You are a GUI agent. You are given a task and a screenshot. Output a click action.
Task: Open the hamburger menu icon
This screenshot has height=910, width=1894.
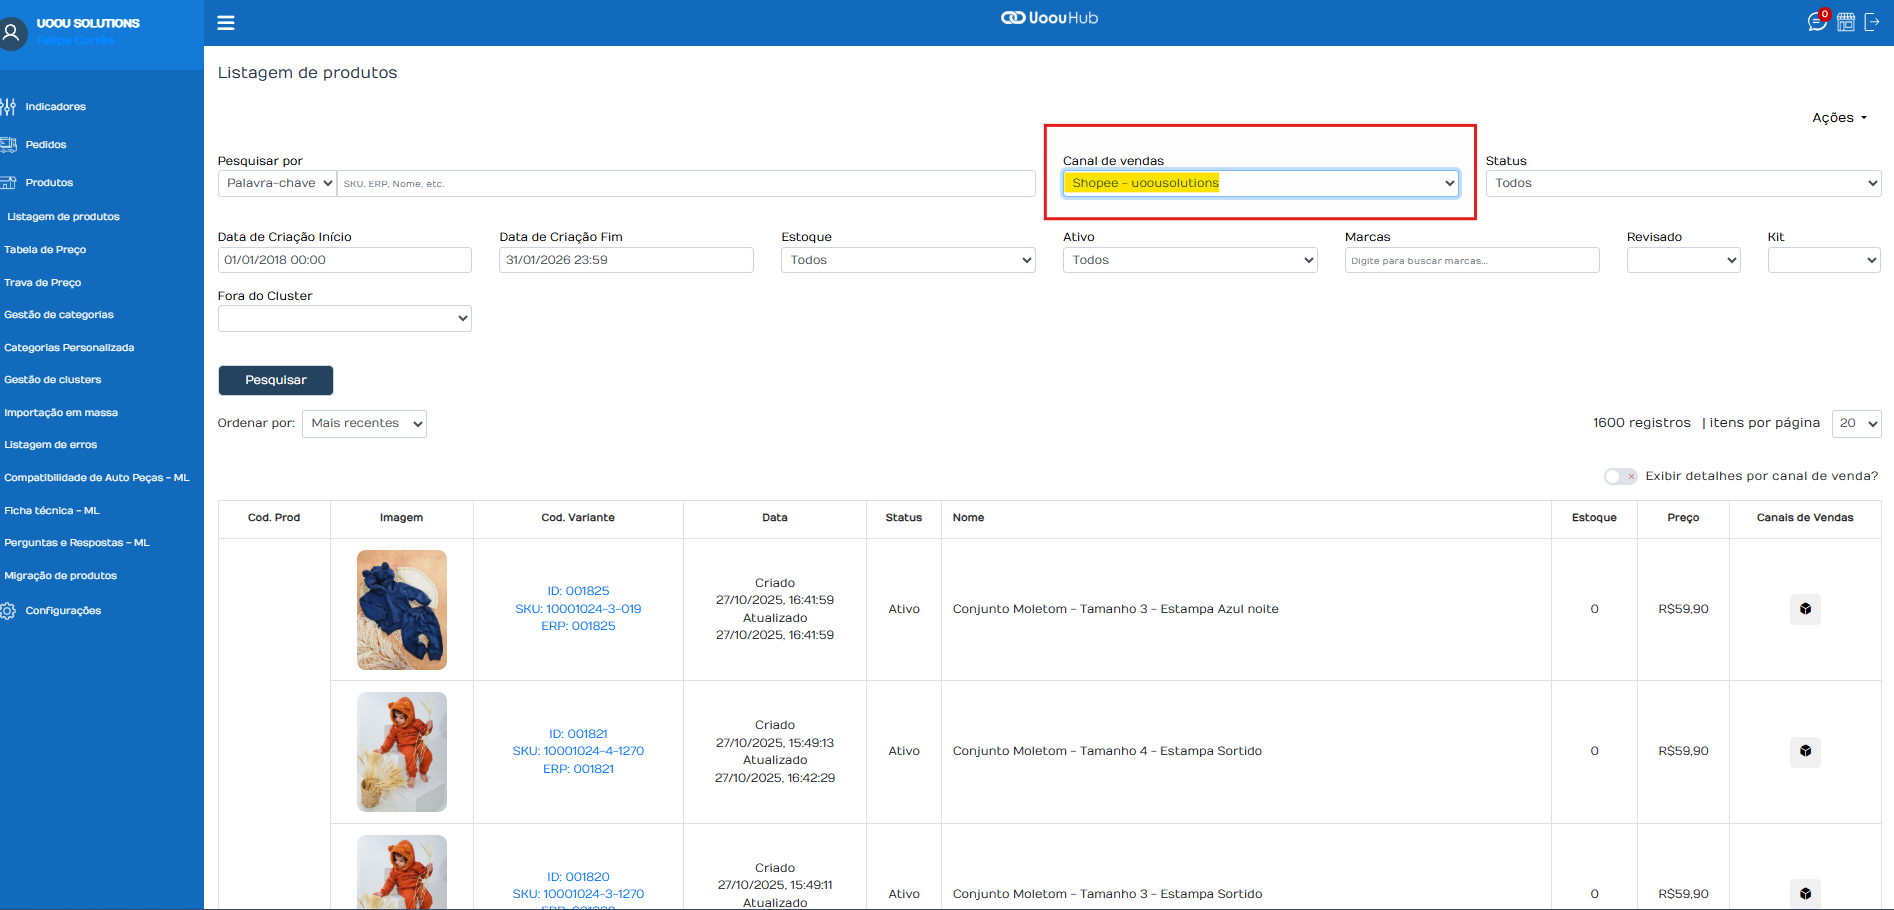(x=226, y=22)
